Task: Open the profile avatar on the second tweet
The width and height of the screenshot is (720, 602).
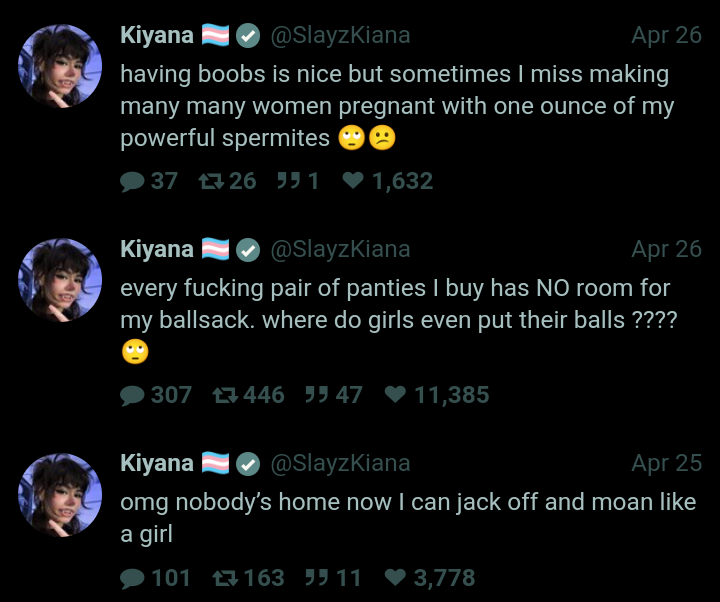Action: click(x=60, y=279)
